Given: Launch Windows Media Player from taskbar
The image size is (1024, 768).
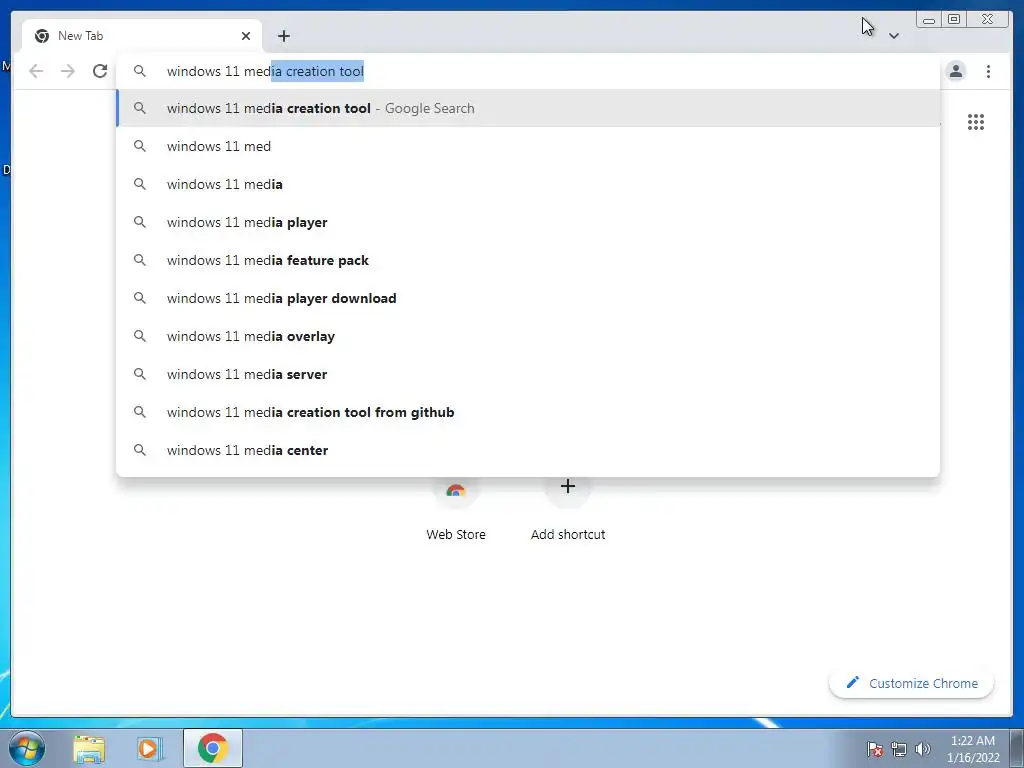Looking at the screenshot, I should tap(150, 748).
